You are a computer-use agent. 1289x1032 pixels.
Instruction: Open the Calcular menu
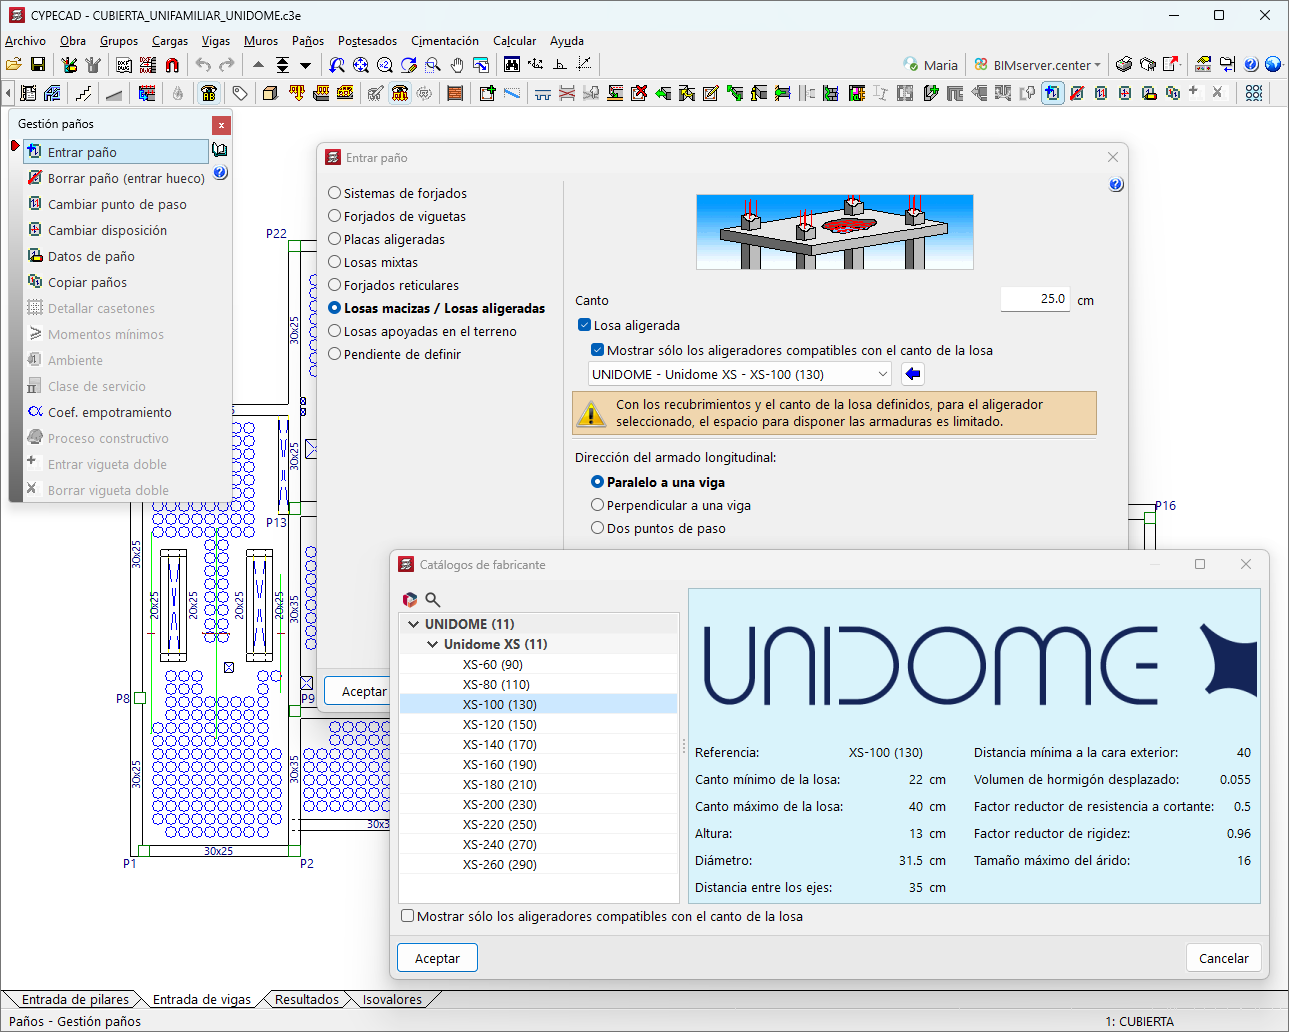pyautogui.click(x=514, y=41)
